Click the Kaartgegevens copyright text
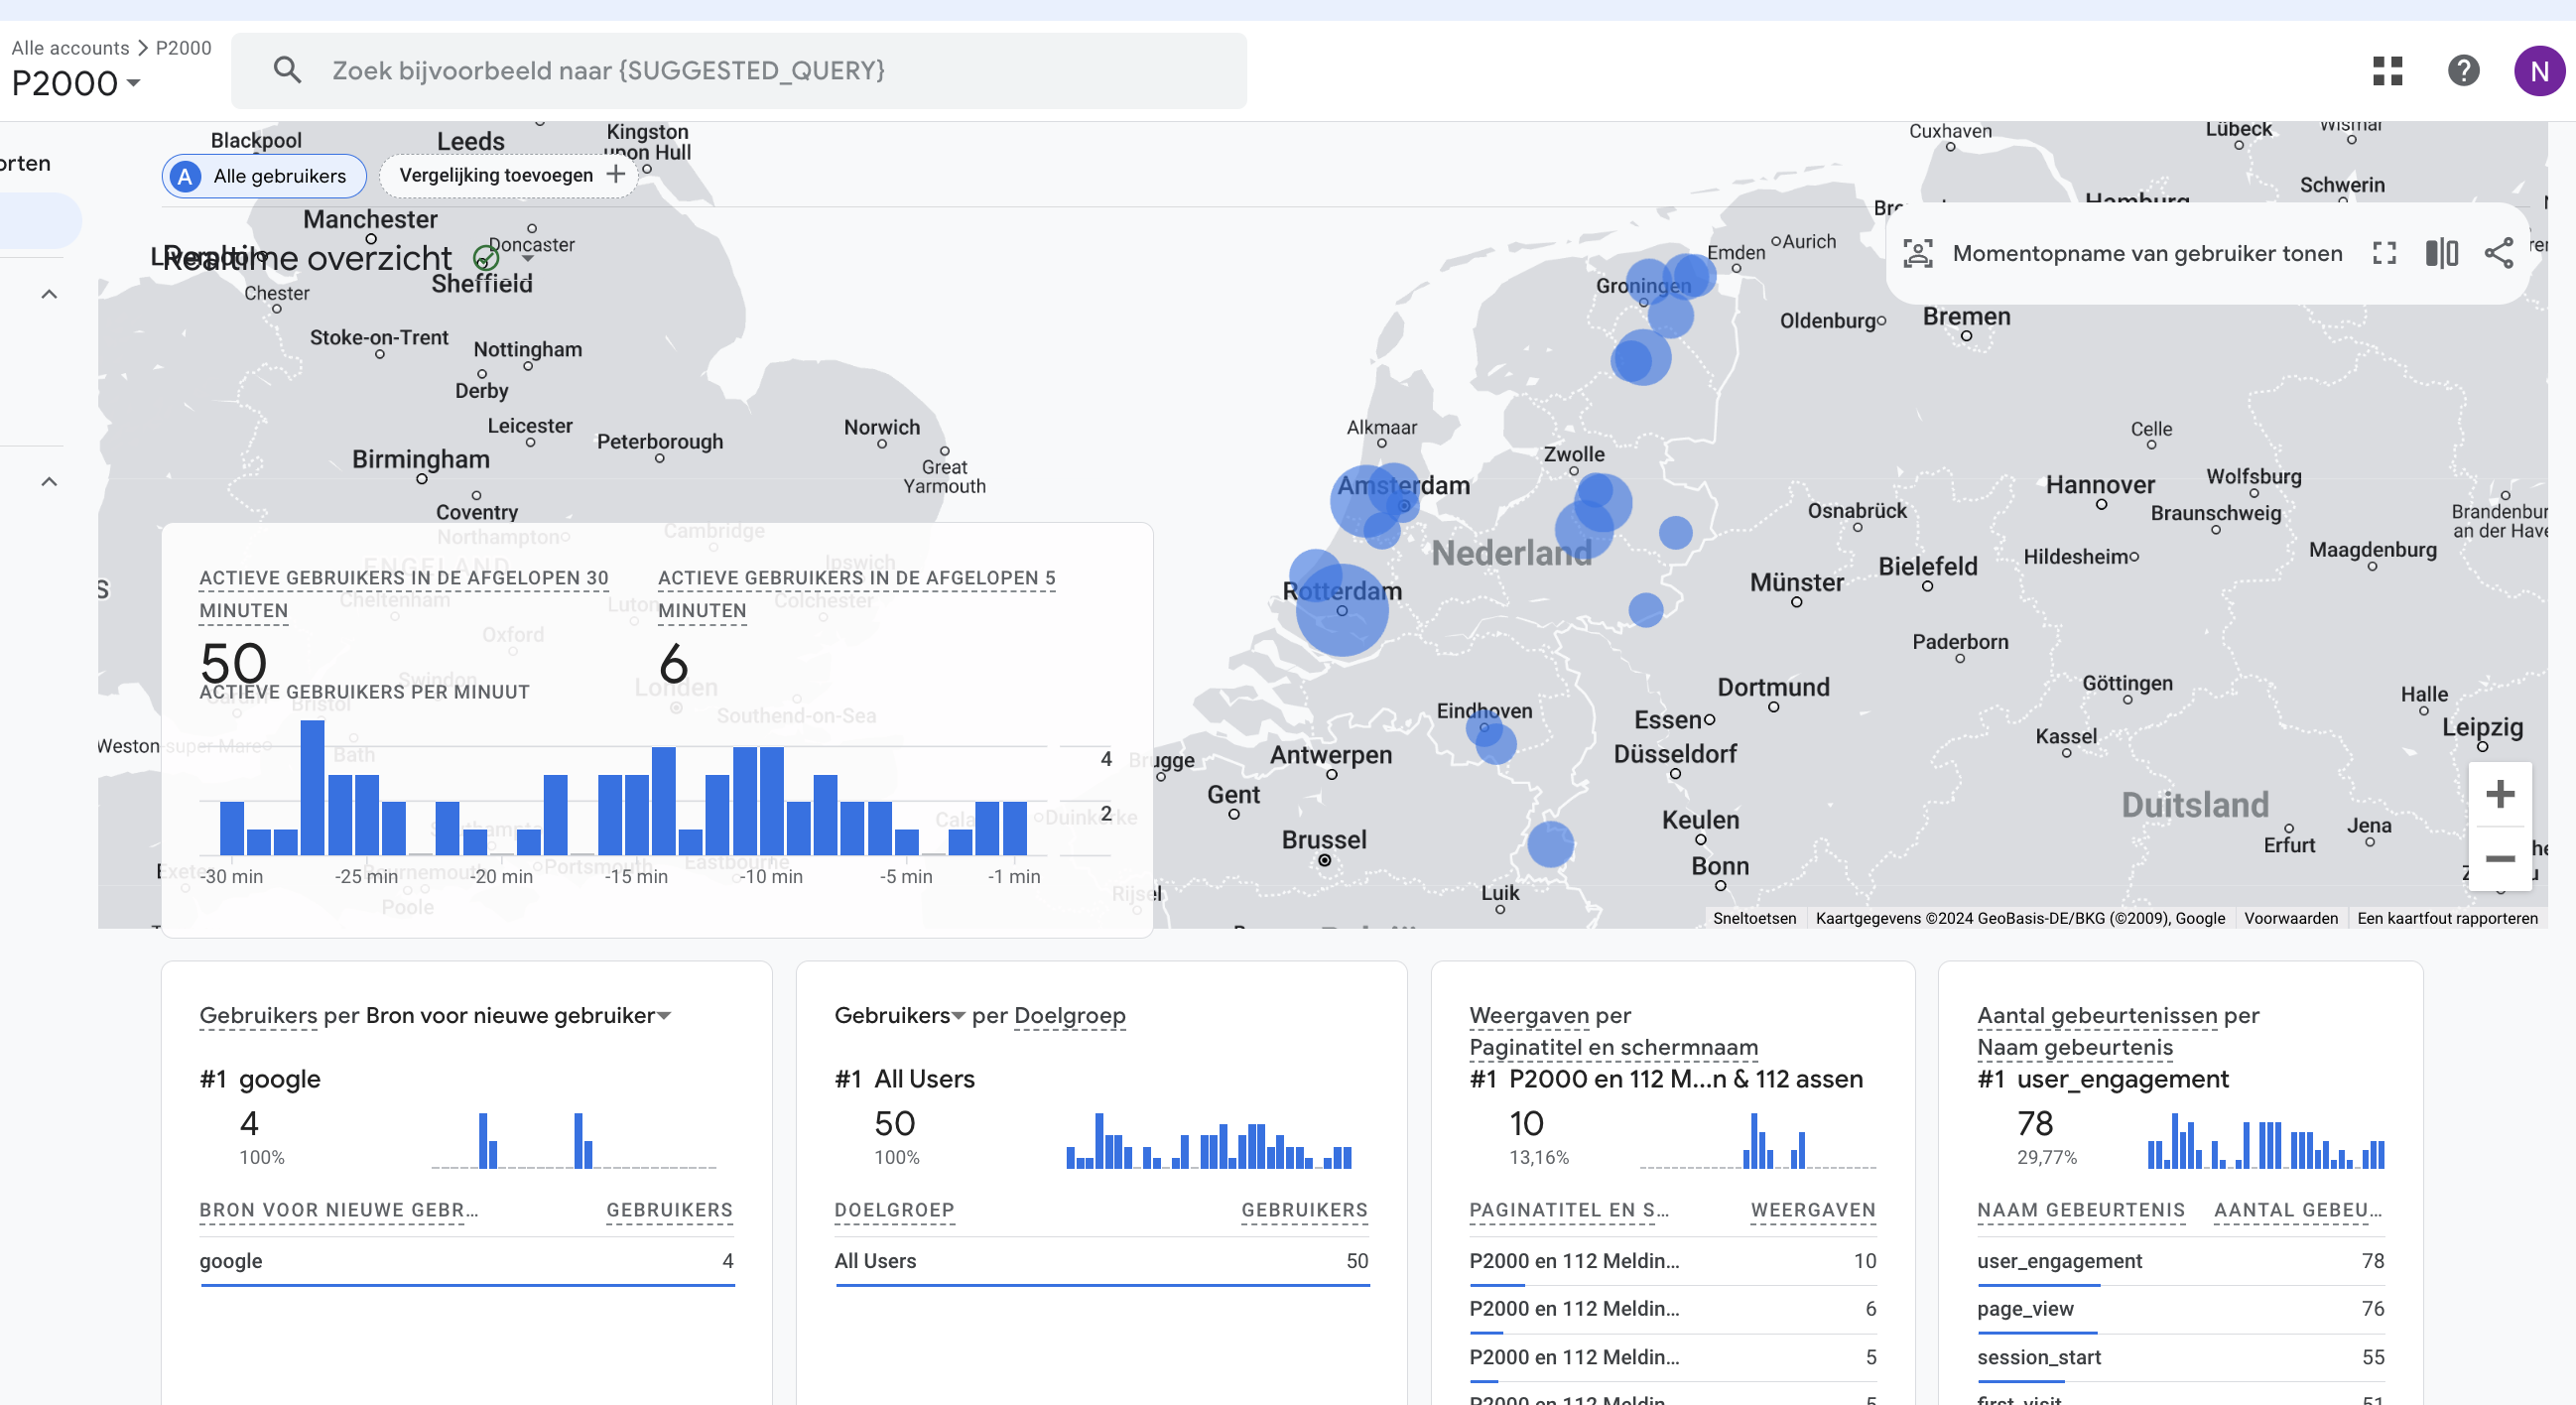This screenshot has width=2576, height=1405. [2019, 918]
